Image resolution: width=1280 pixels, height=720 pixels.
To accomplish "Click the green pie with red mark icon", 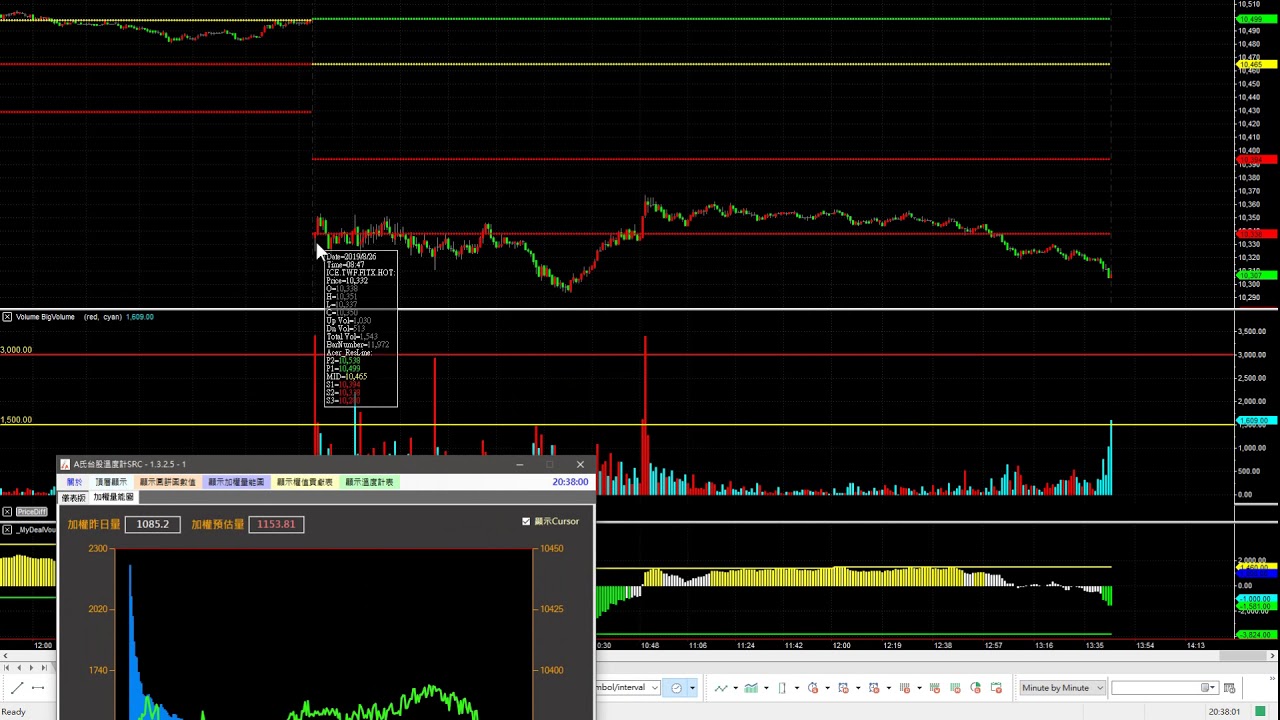I will [x=976, y=688].
